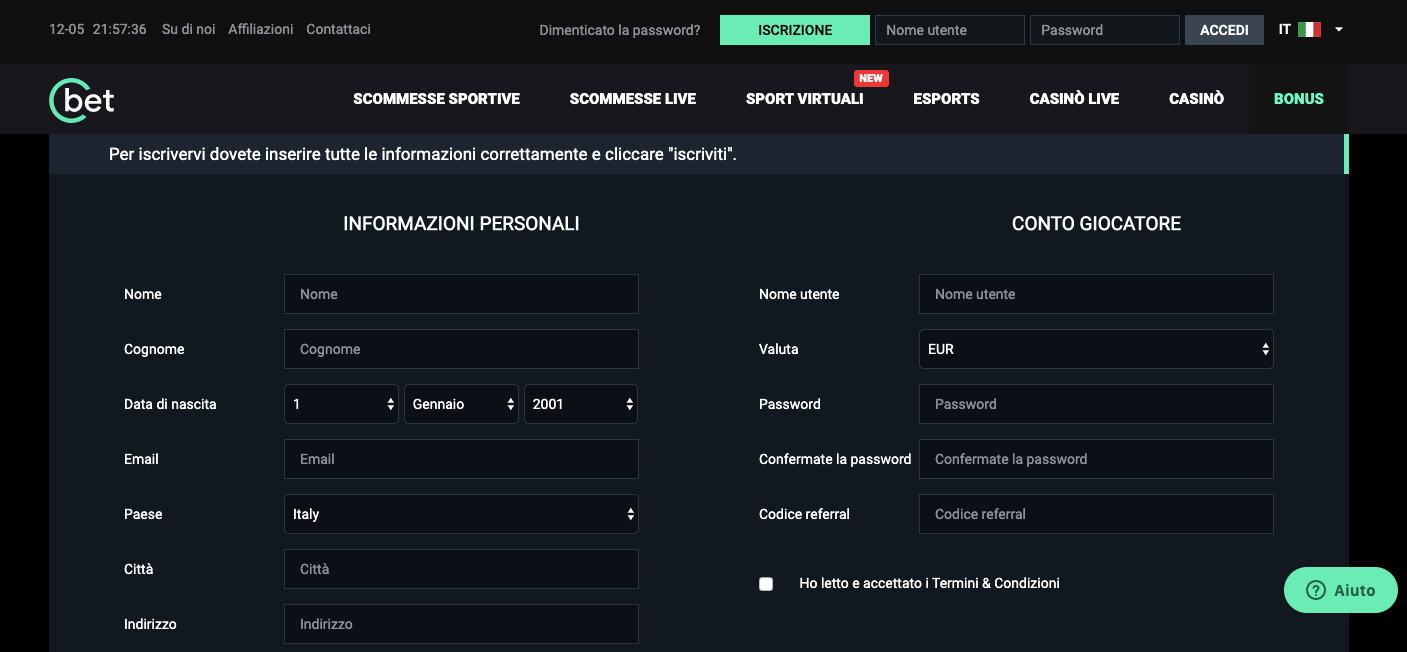Click the Italian flag language icon
This screenshot has height=652, width=1407.
coord(1309,29)
